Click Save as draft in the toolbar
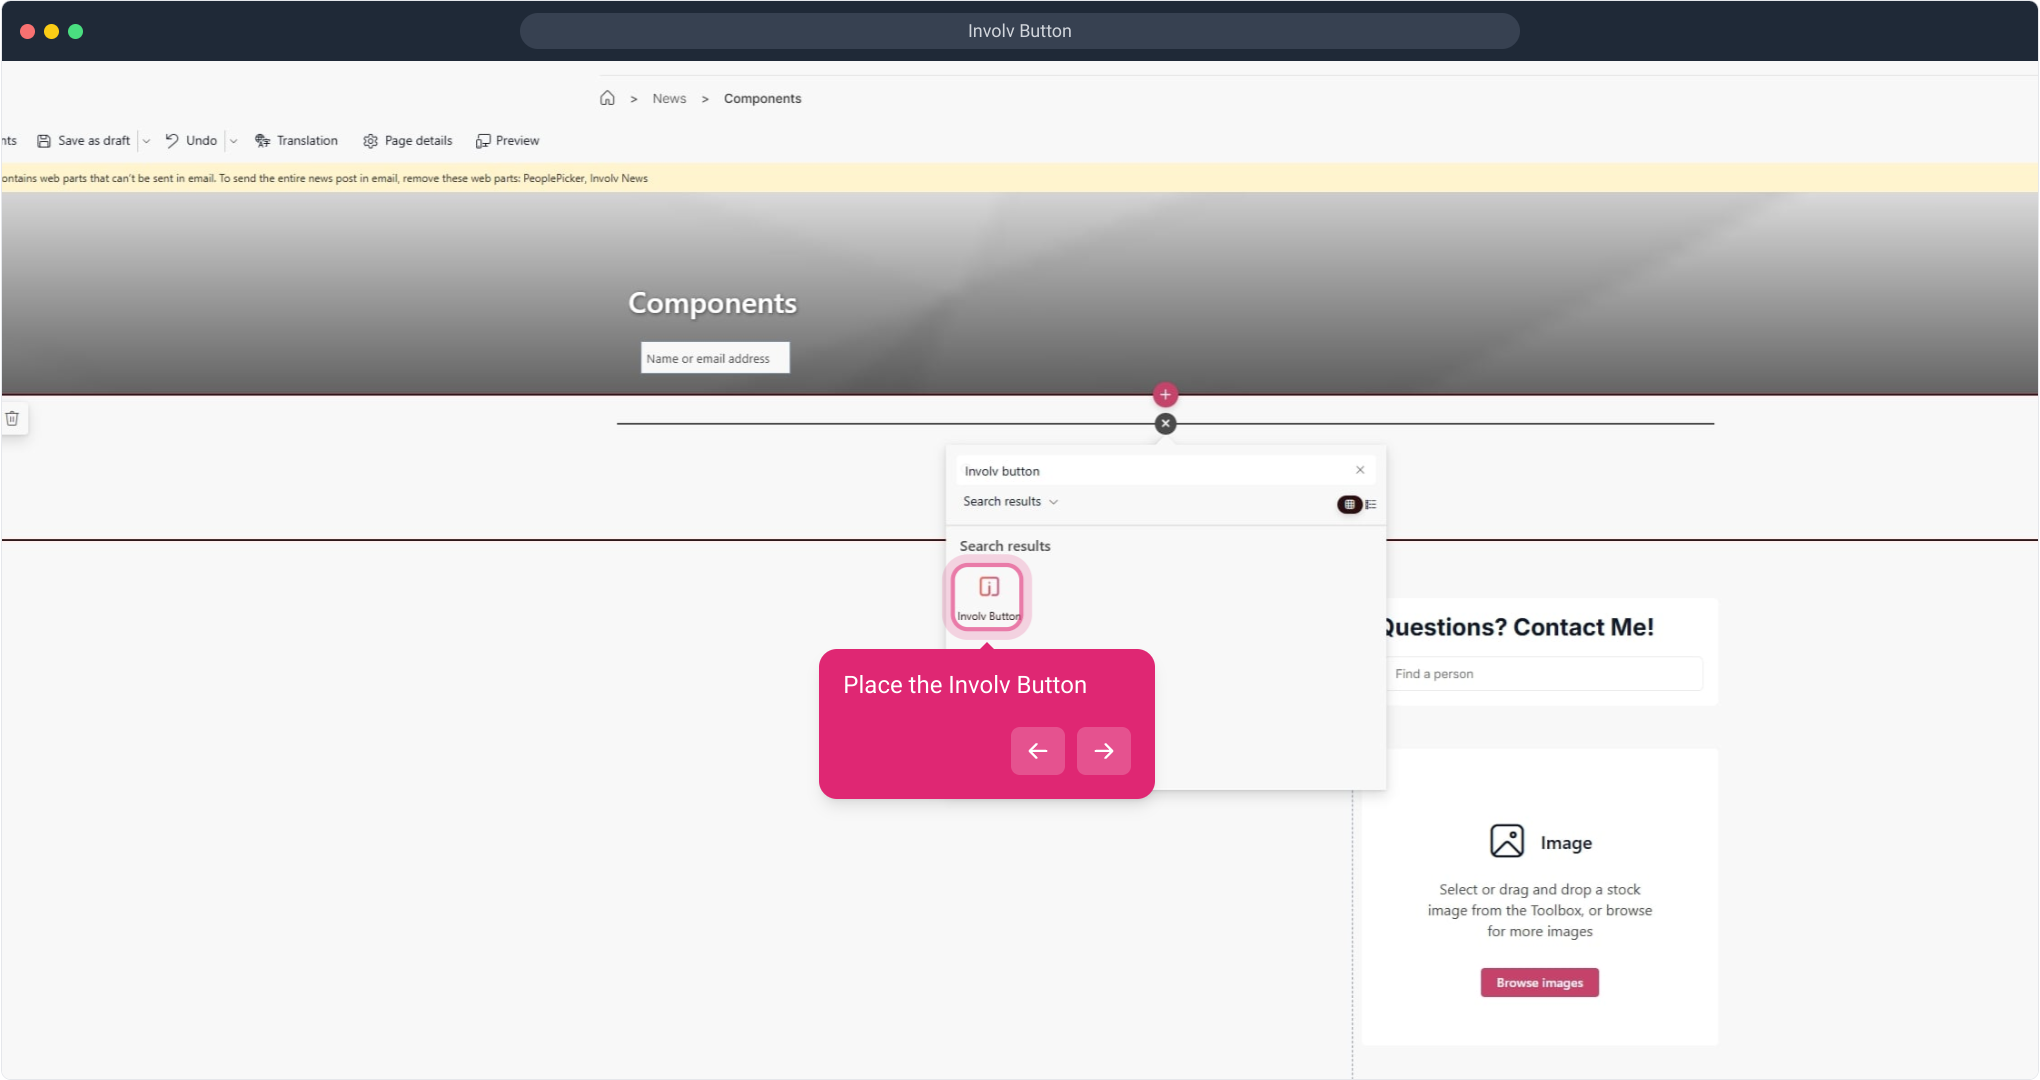 click(x=84, y=141)
